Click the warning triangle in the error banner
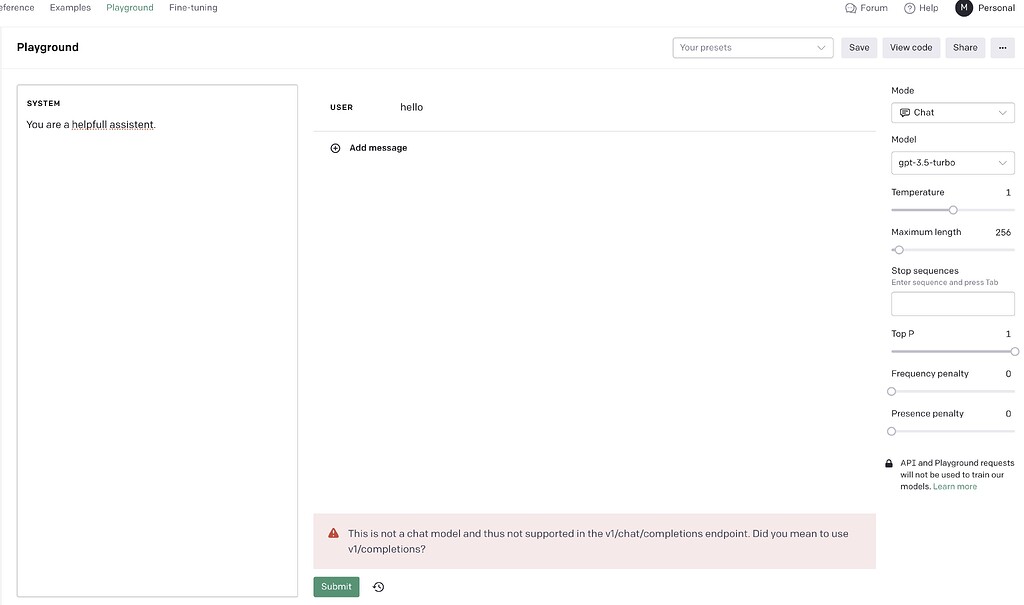This screenshot has height=605, width=1024. click(x=334, y=532)
